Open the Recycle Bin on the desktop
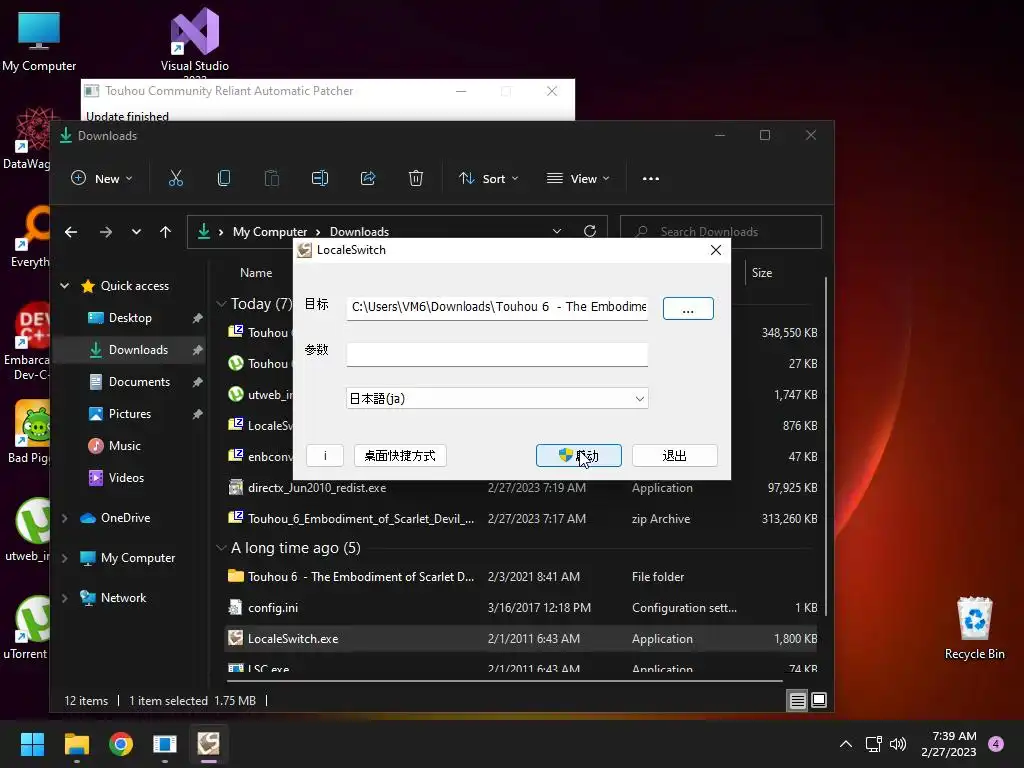Screen dimensions: 1024x768 click(x=974, y=628)
